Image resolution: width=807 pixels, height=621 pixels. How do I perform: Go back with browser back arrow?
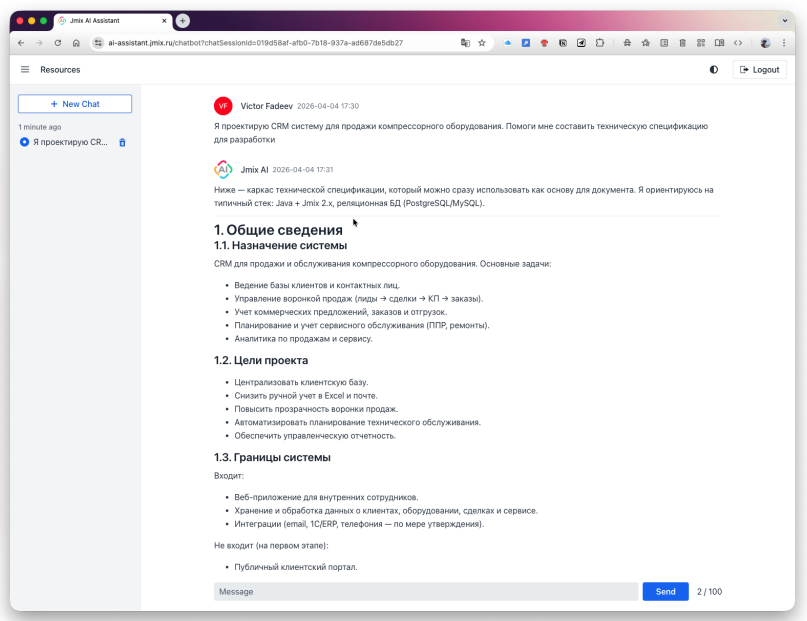click(21, 43)
